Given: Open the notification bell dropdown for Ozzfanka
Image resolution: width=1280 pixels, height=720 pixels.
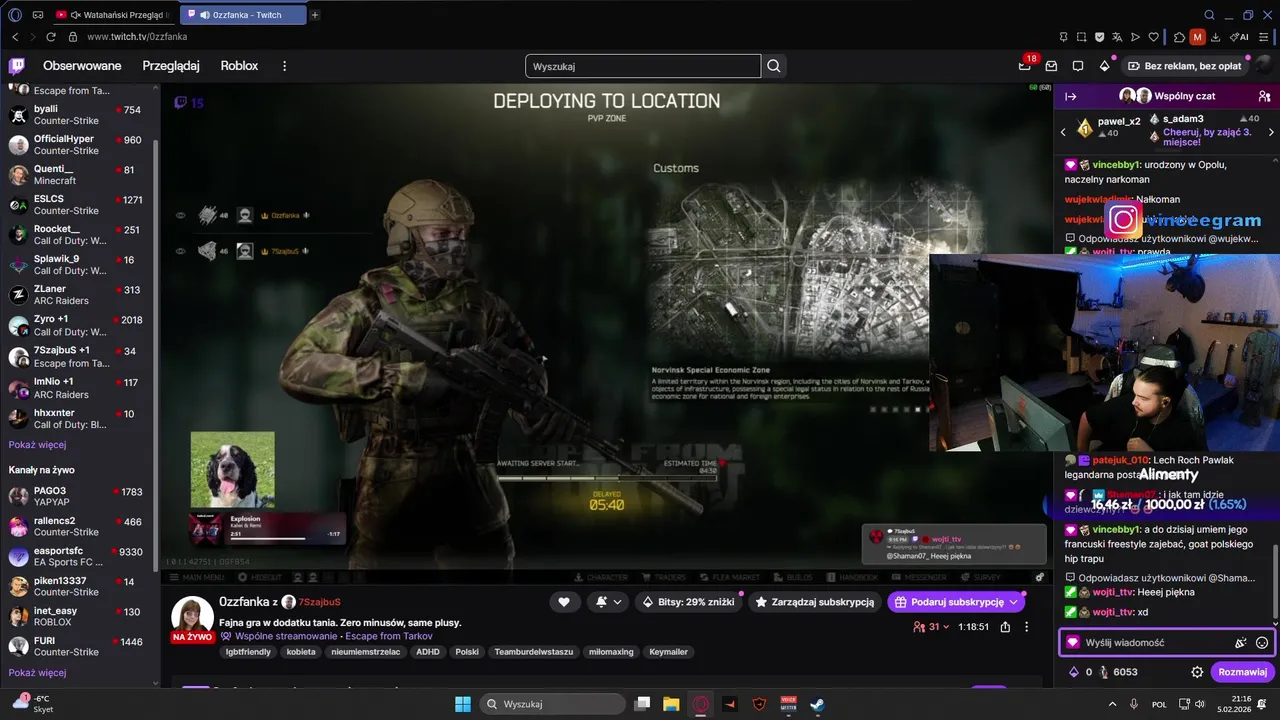Looking at the screenshot, I should 609,602.
